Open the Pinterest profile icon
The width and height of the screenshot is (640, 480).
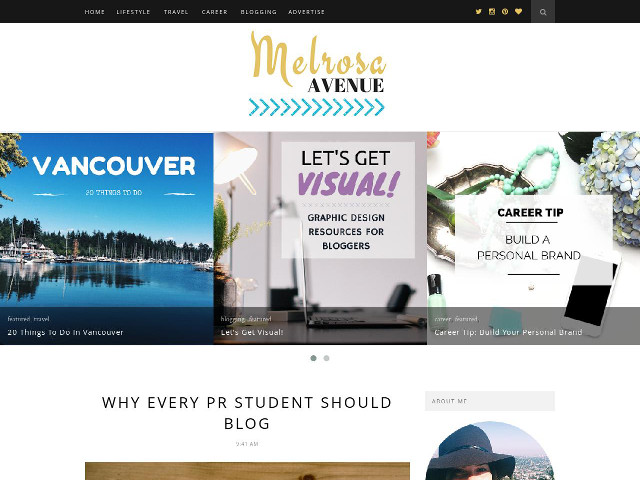click(x=505, y=12)
